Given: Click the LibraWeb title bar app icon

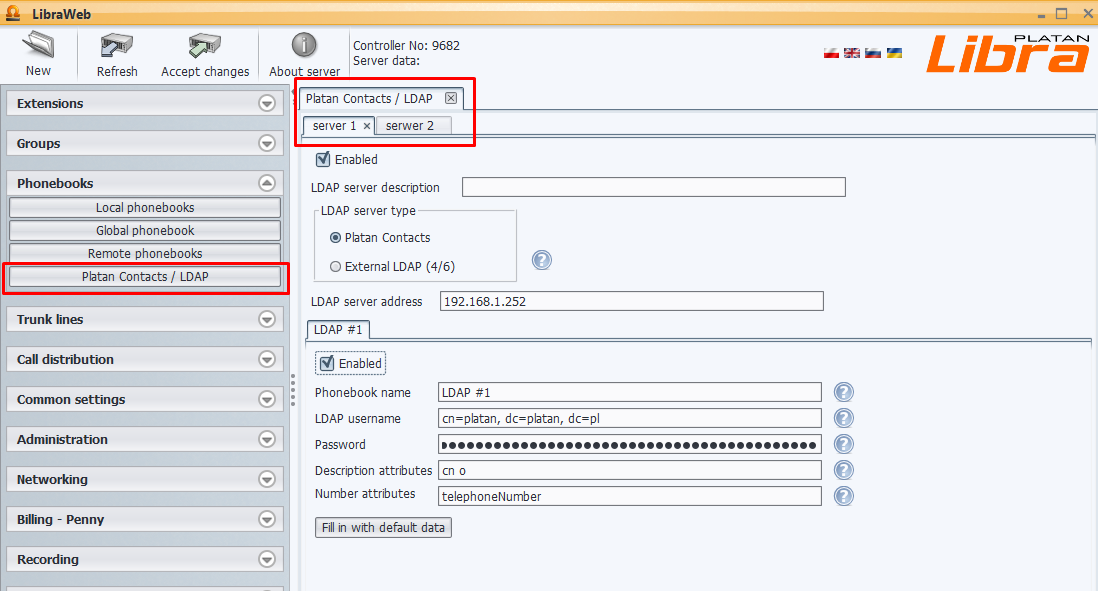Looking at the screenshot, I should tap(13, 13).
